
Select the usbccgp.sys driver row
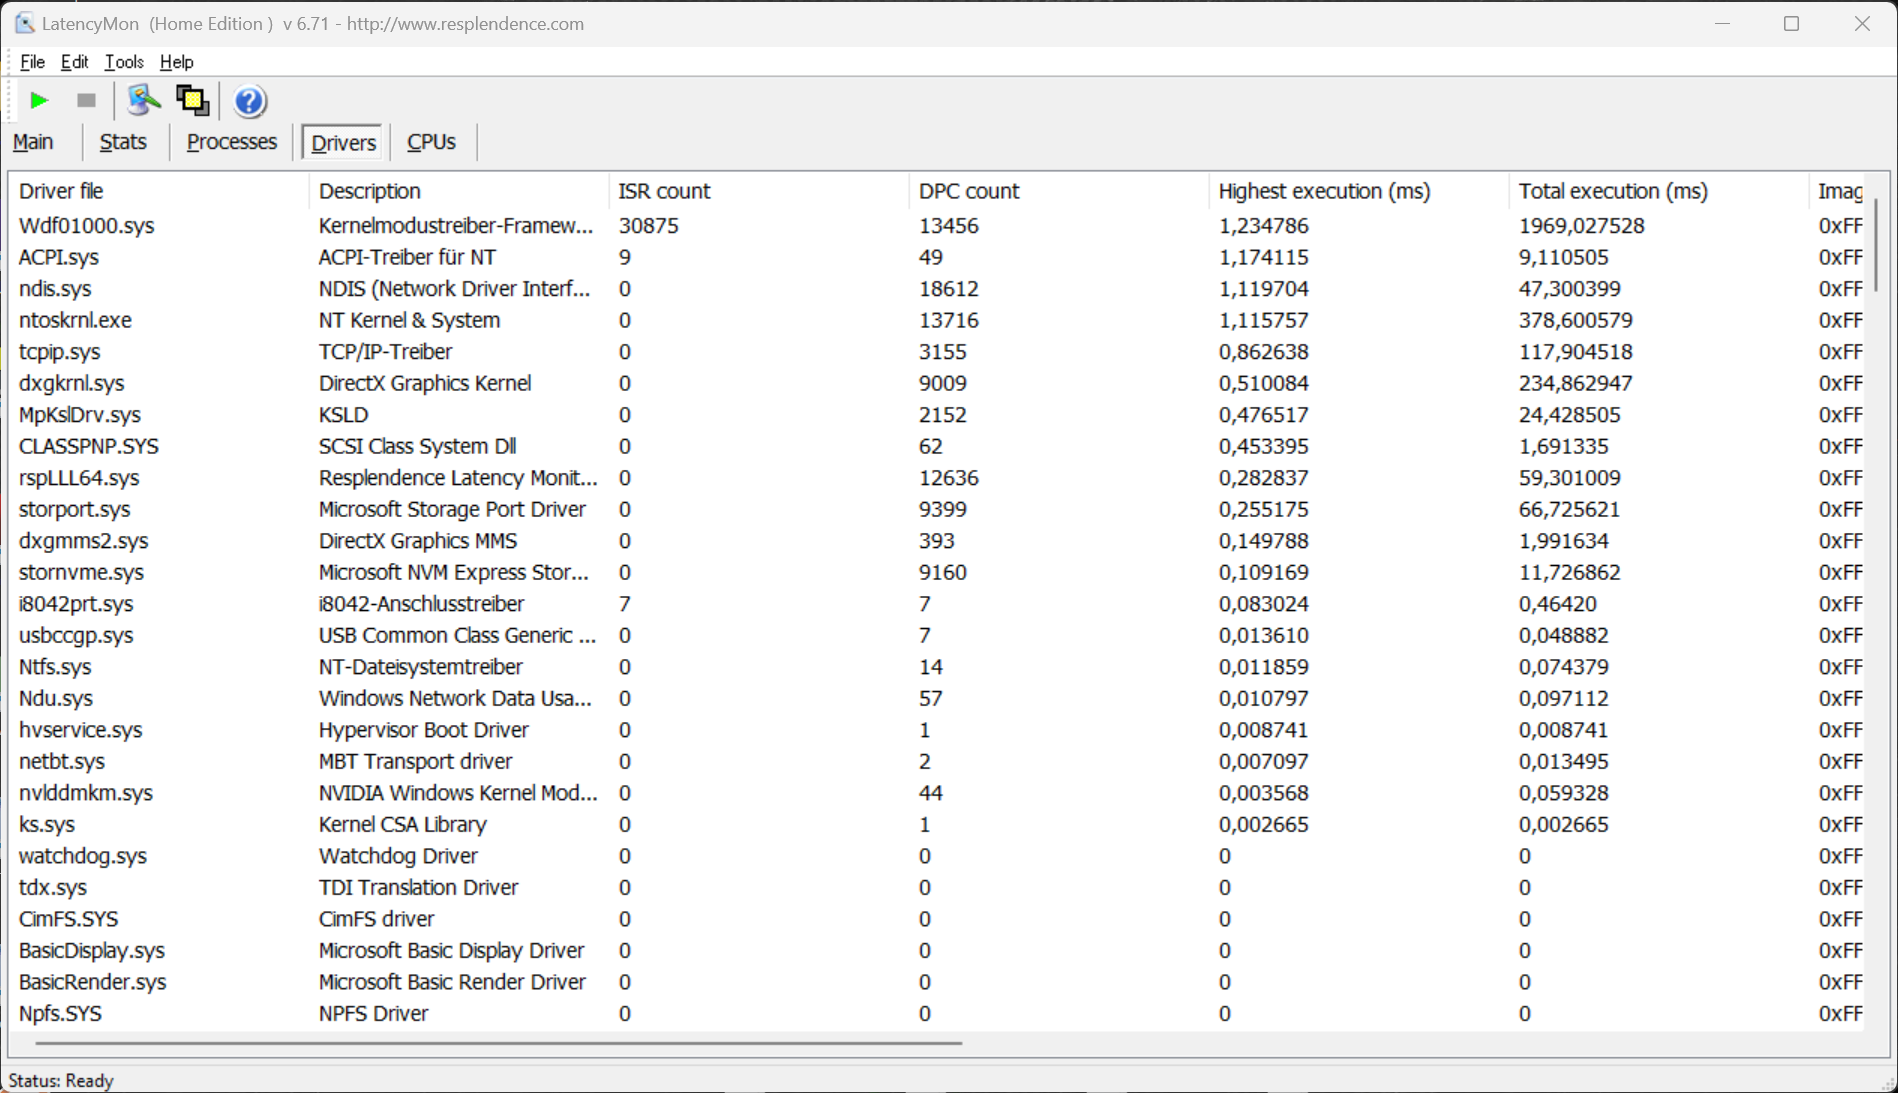936,635
